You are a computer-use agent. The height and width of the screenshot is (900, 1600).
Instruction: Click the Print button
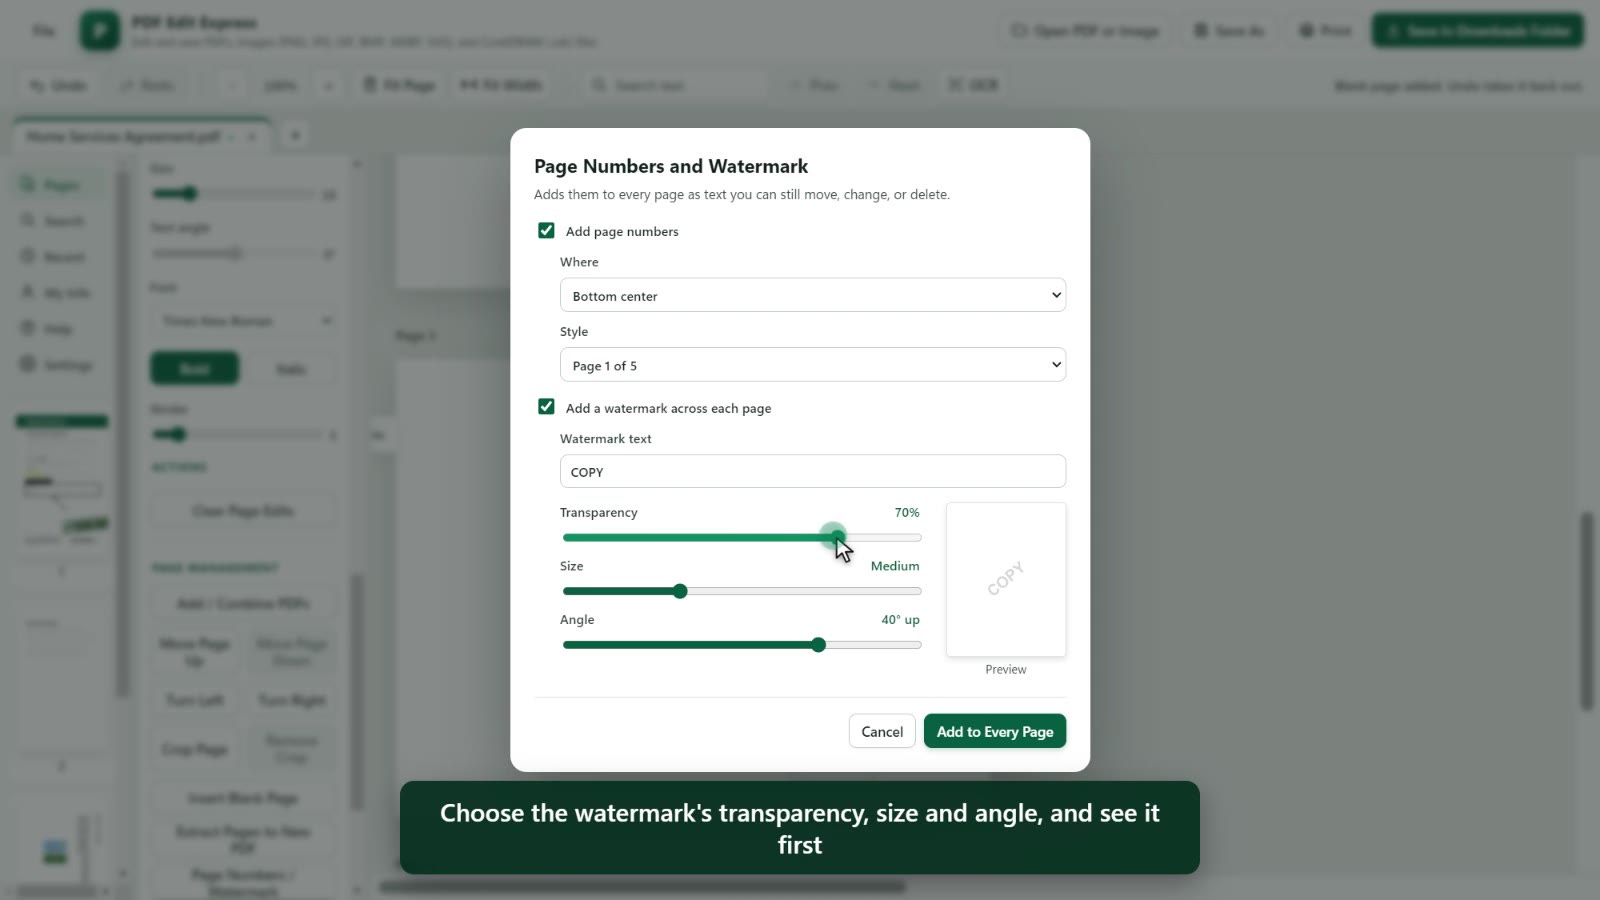tap(1325, 31)
